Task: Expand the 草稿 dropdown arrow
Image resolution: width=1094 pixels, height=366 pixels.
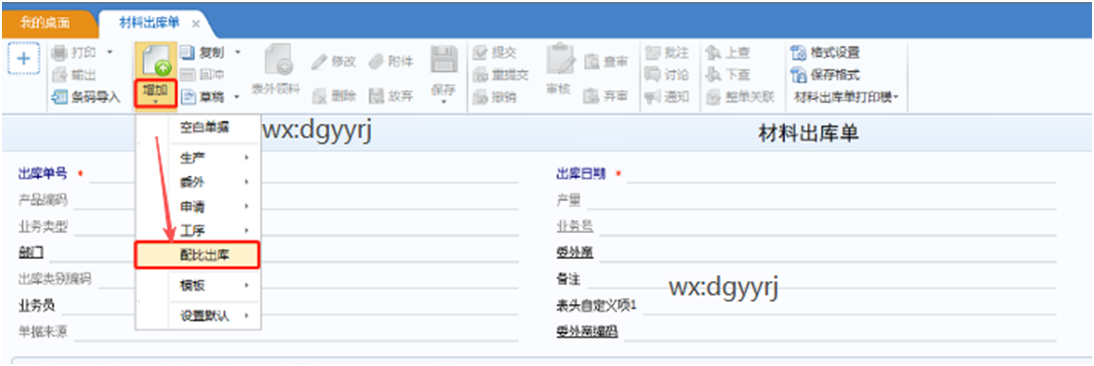Action: point(237,97)
